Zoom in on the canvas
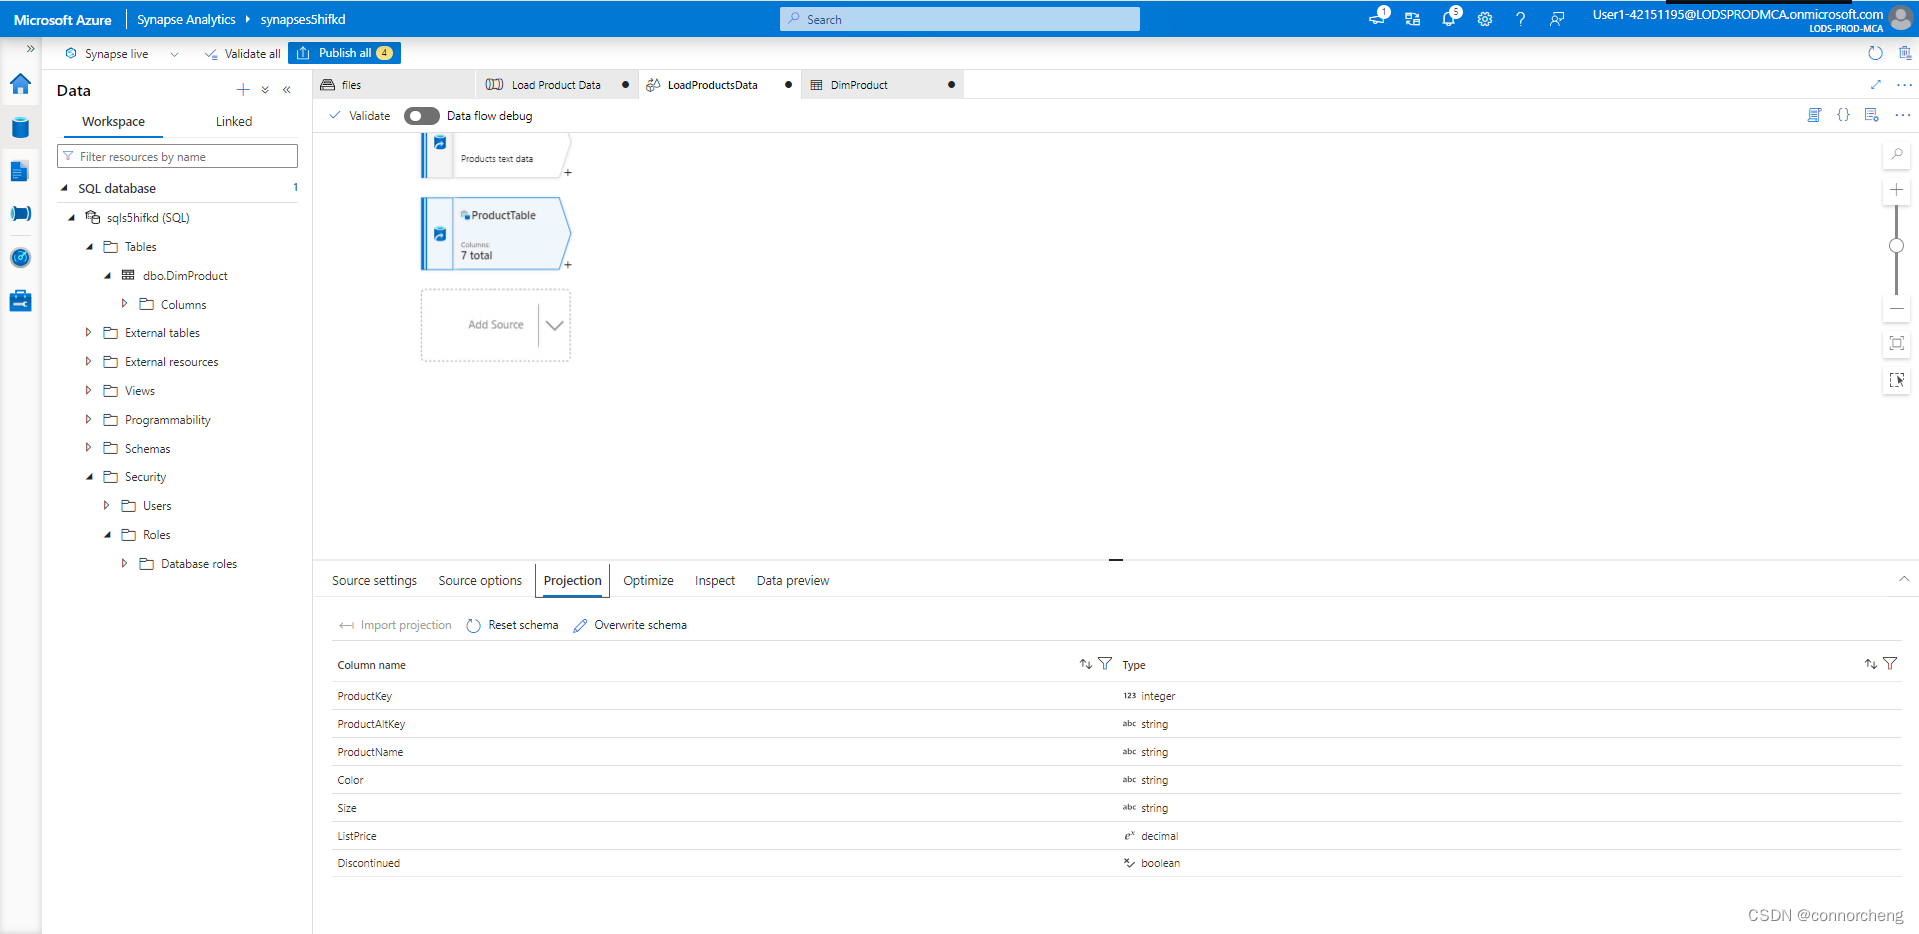The image size is (1919, 934). [1897, 189]
